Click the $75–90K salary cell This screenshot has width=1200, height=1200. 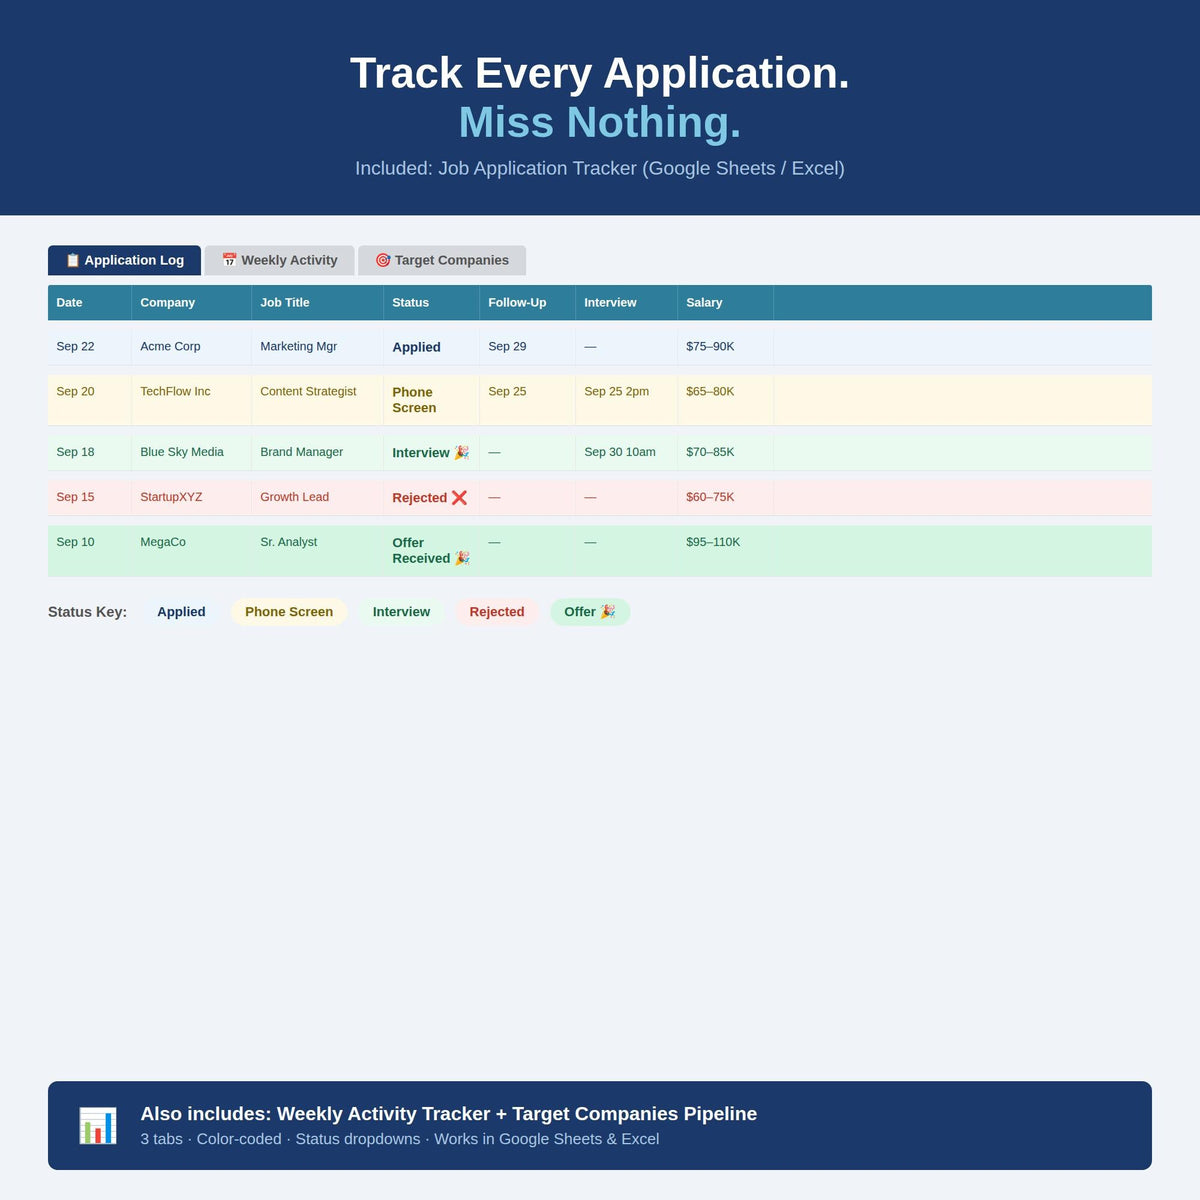[x=726, y=347]
